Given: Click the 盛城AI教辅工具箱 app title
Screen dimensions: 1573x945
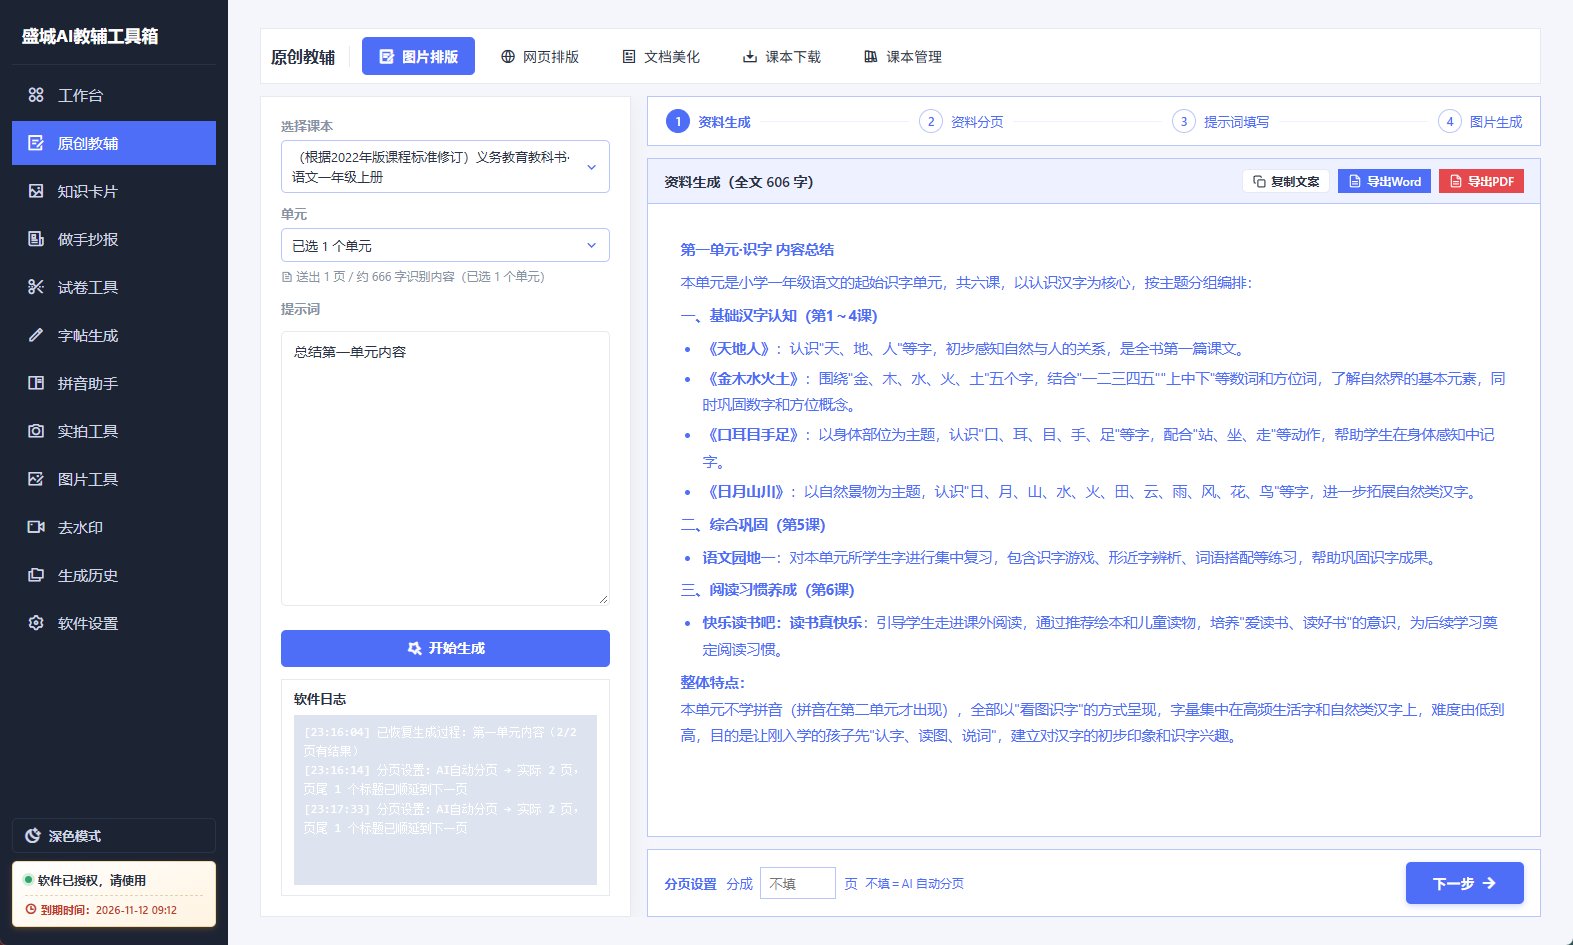Looking at the screenshot, I should click(90, 36).
